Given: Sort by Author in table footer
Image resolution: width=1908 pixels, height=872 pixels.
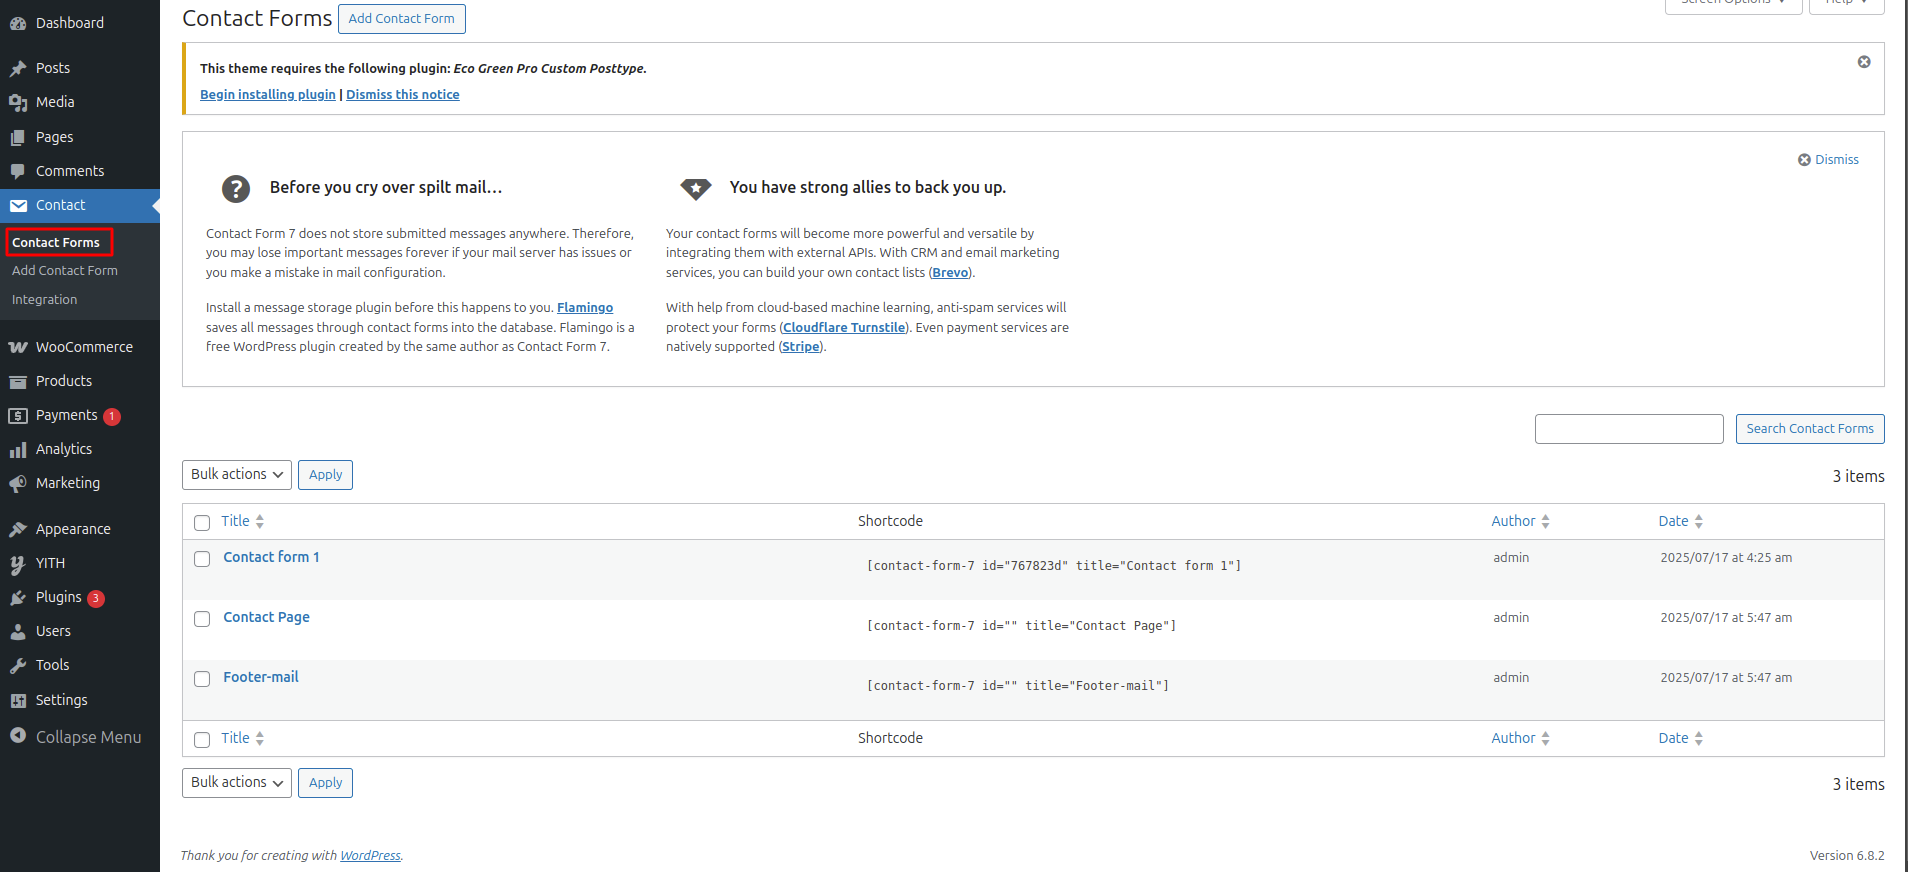Looking at the screenshot, I should (1520, 738).
